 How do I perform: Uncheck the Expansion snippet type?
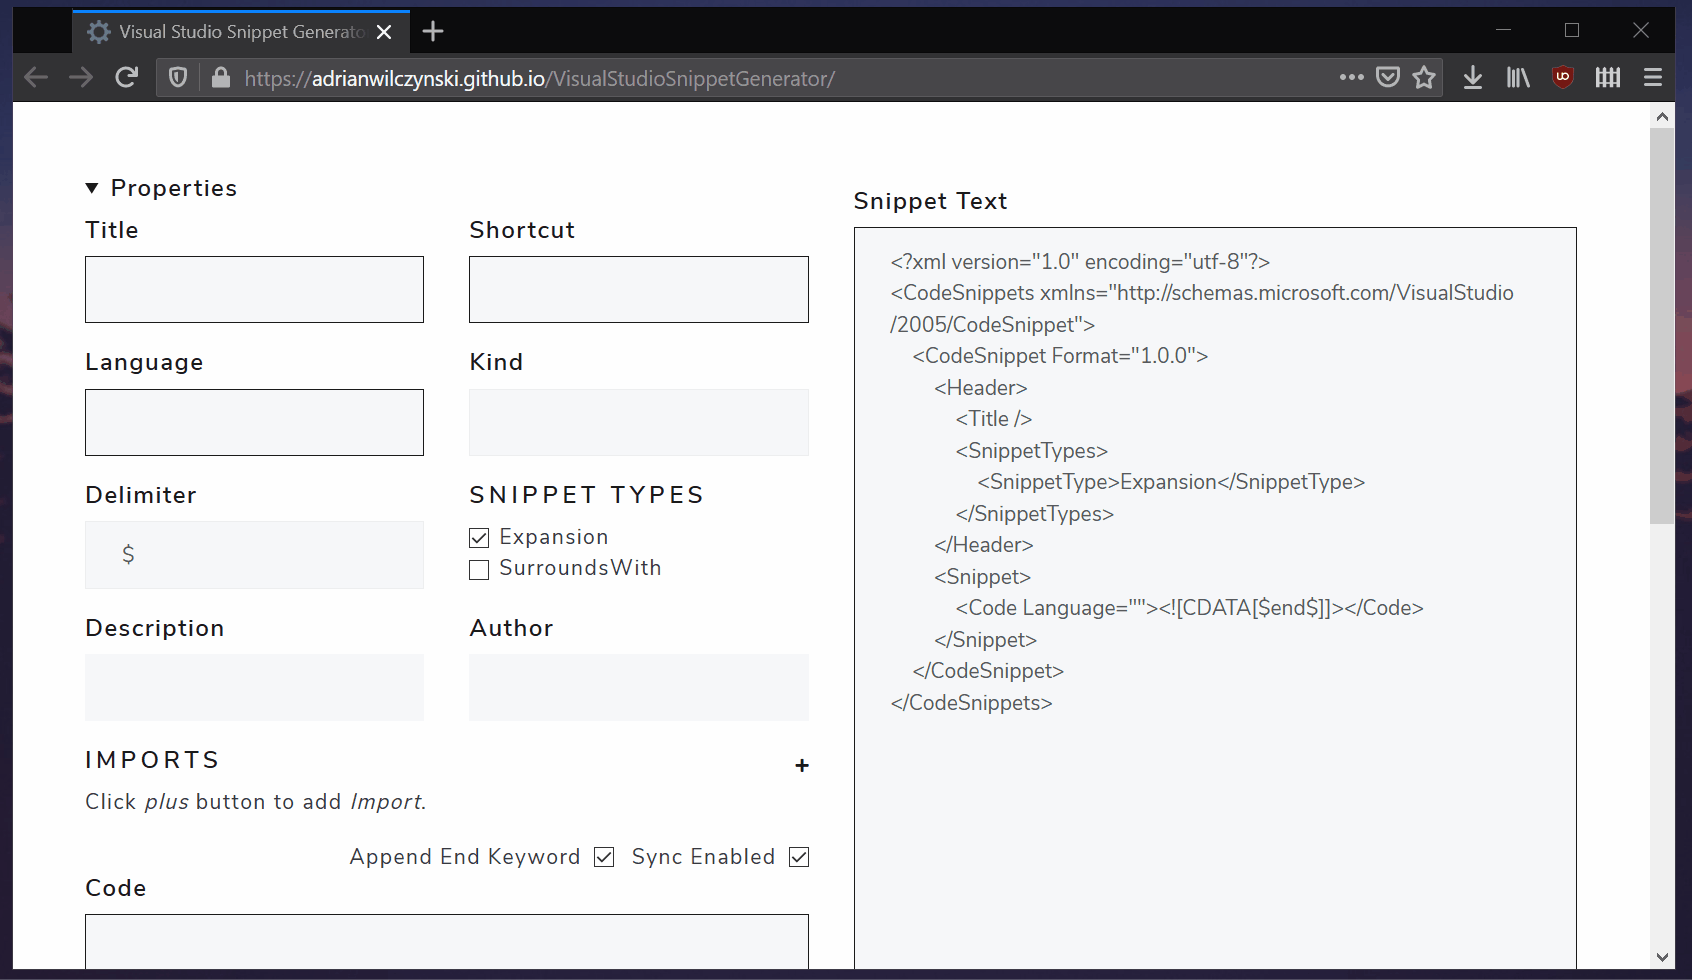[x=479, y=538]
